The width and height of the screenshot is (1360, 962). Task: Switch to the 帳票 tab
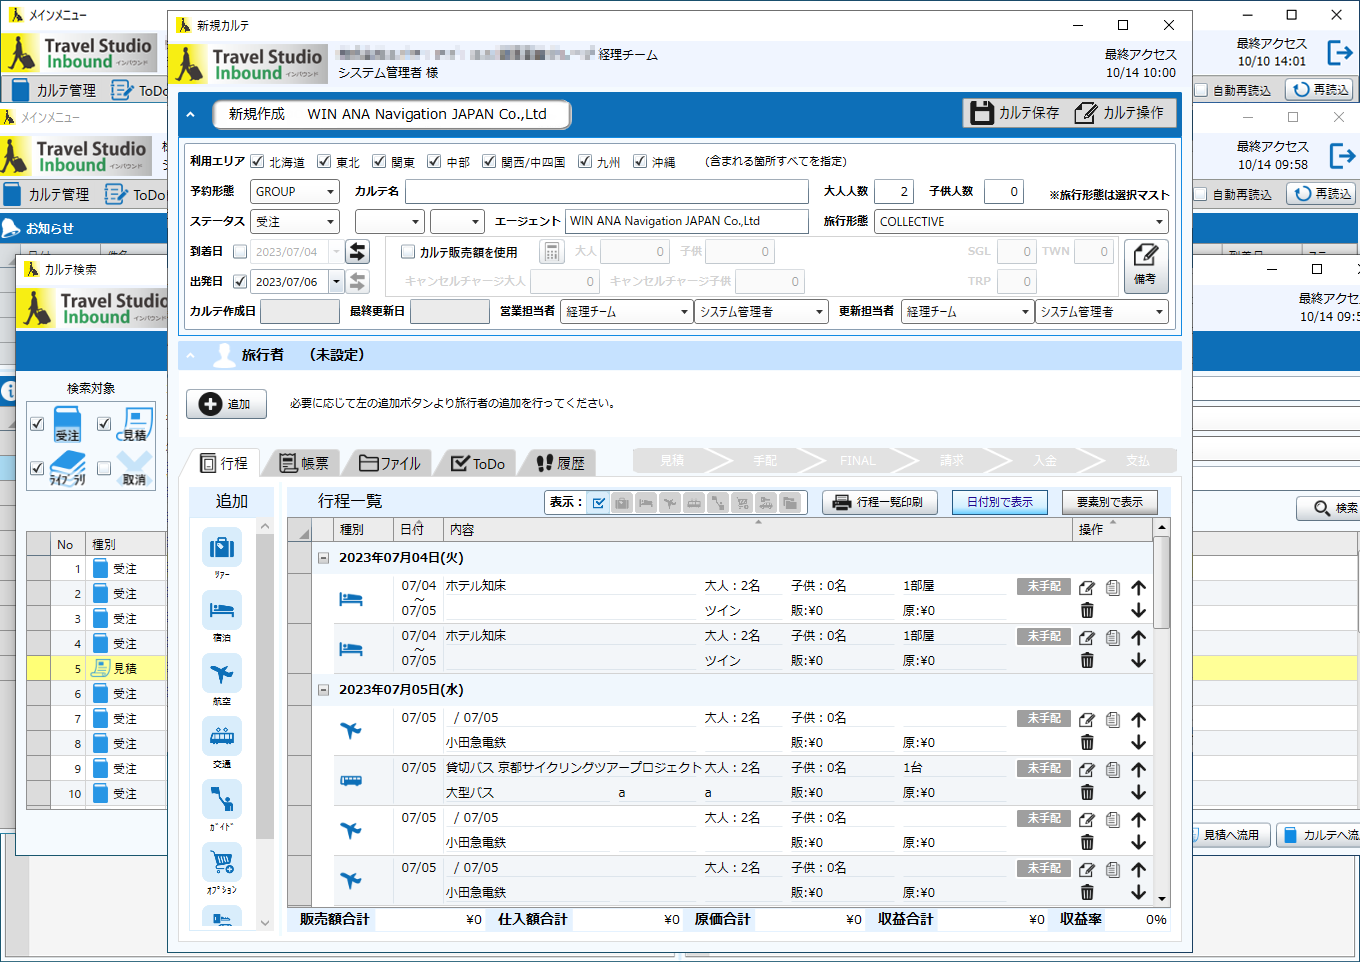(x=304, y=463)
